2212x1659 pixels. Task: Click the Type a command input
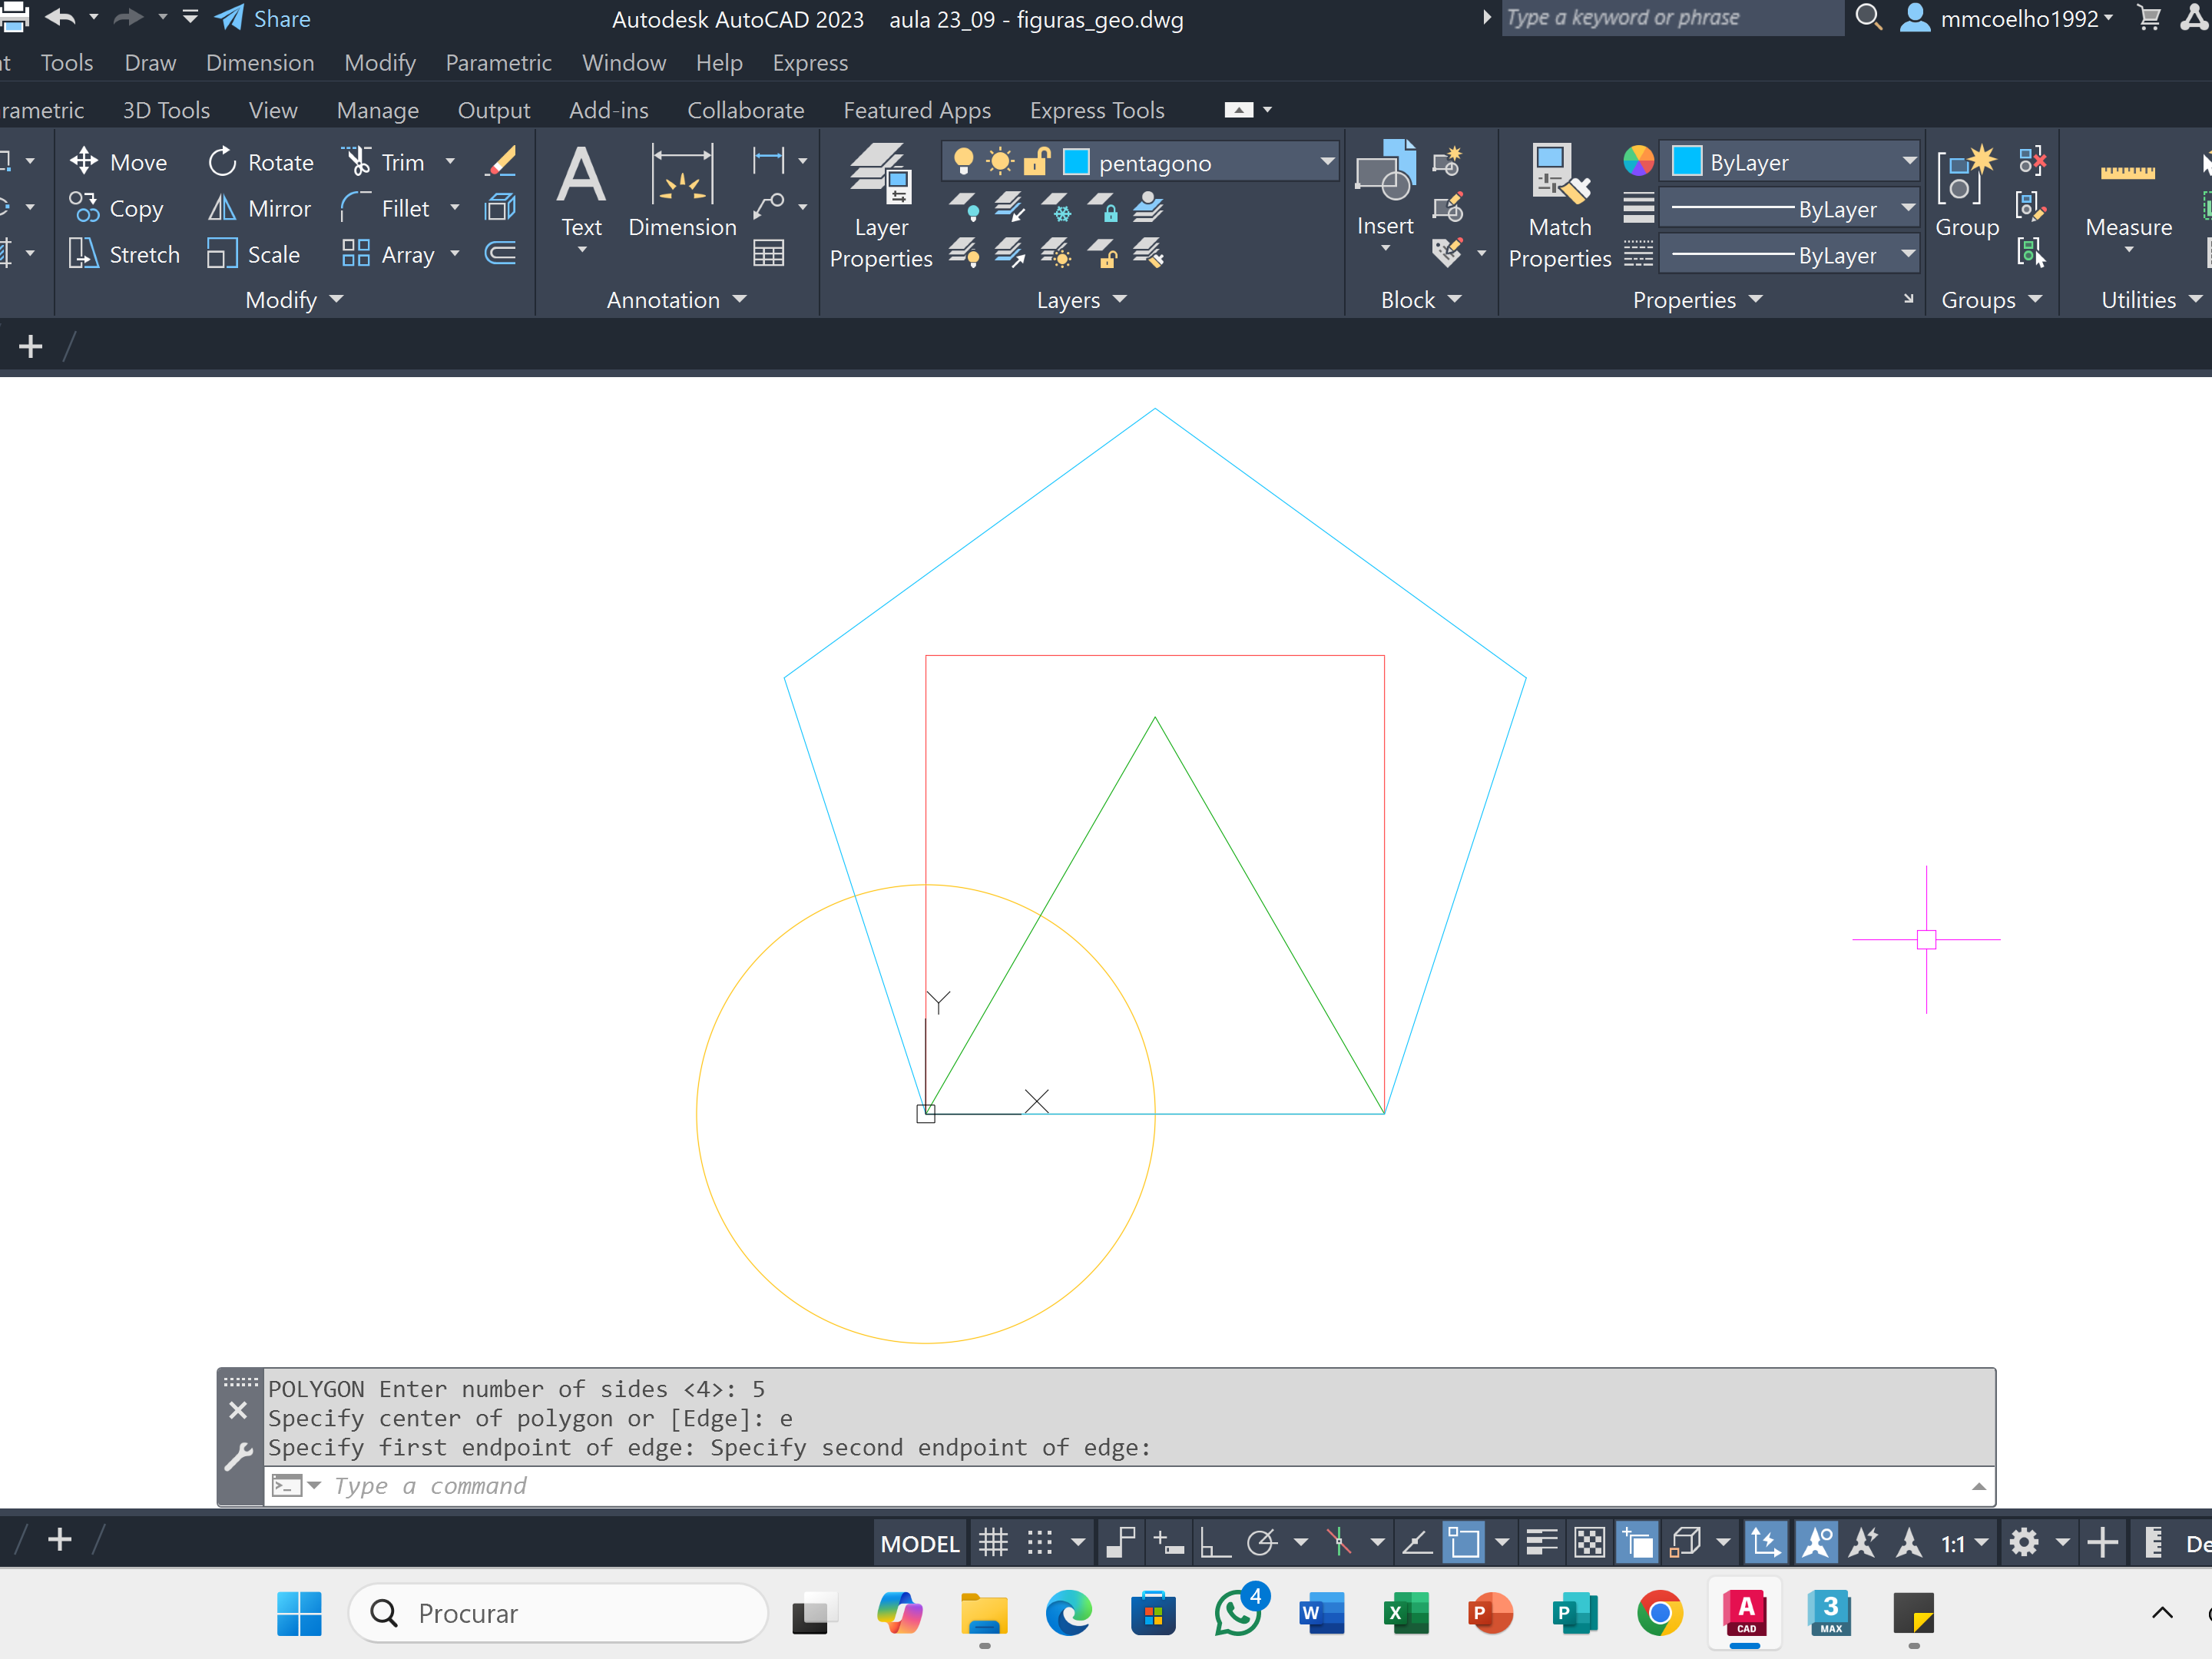[1100, 1485]
